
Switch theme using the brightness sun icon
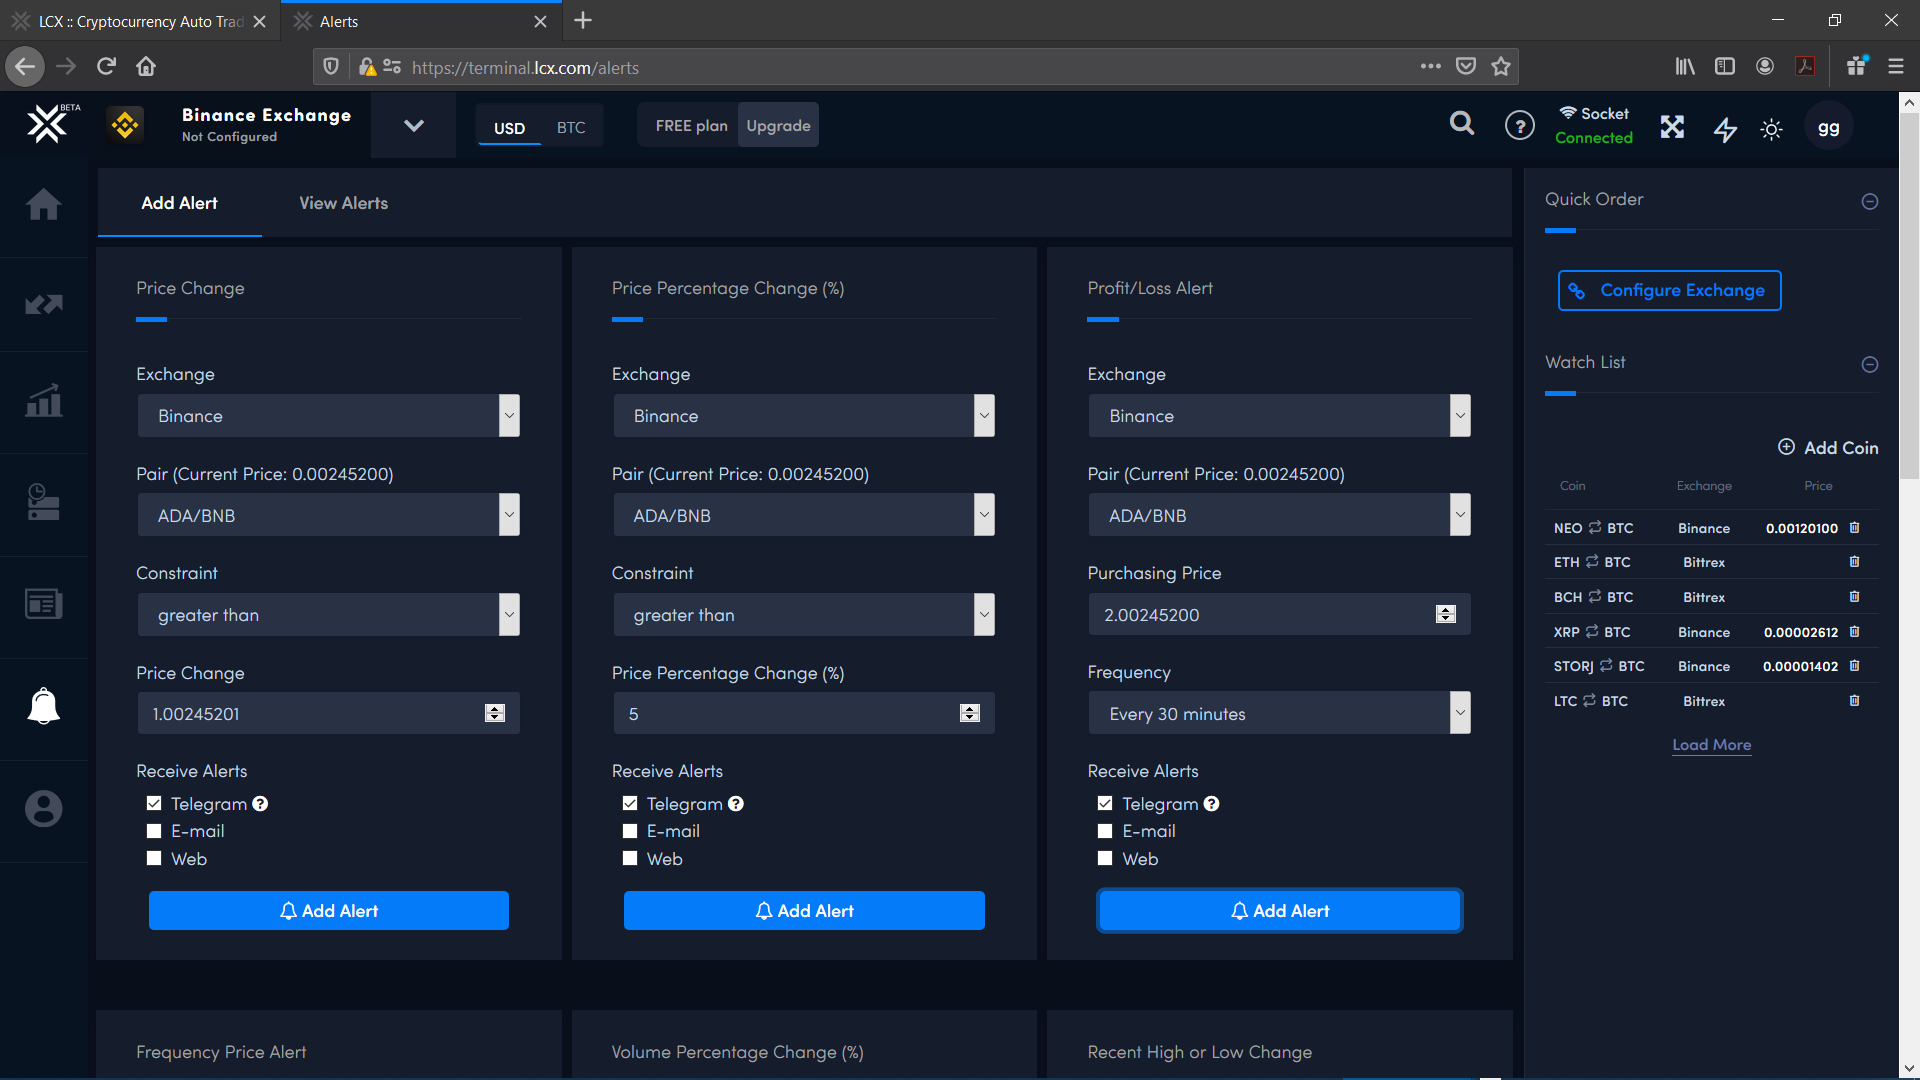click(x=1771, y=130)
